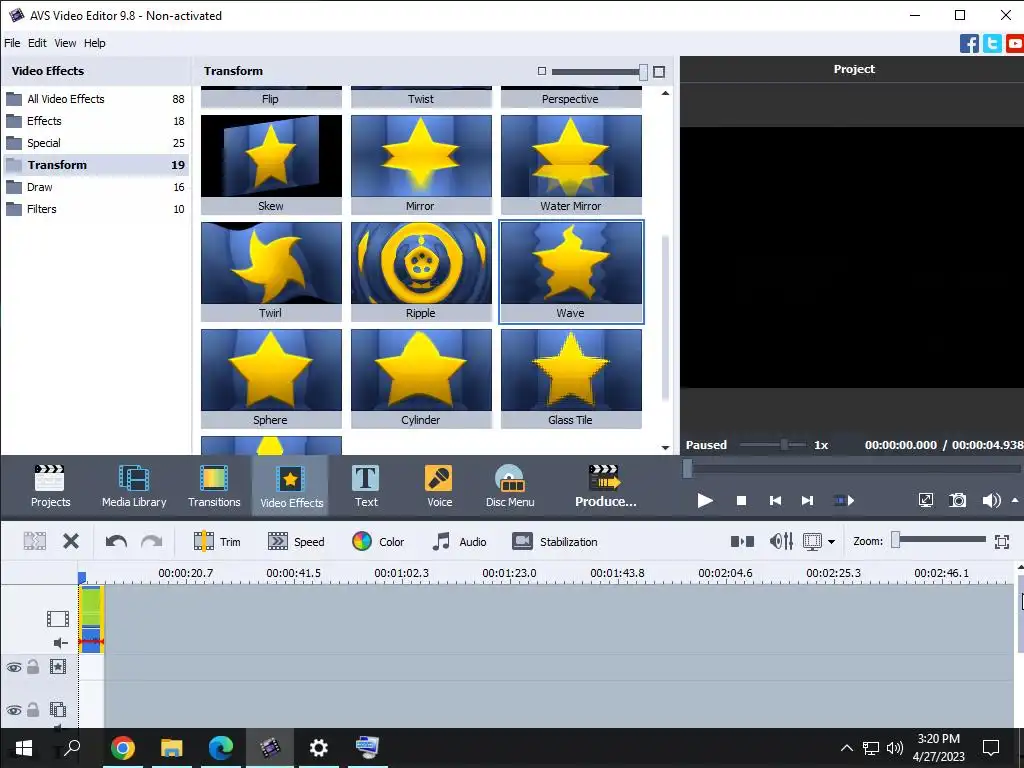Open the File menu
Viewport: 1024px width, 768px height.
click(12, 43)
